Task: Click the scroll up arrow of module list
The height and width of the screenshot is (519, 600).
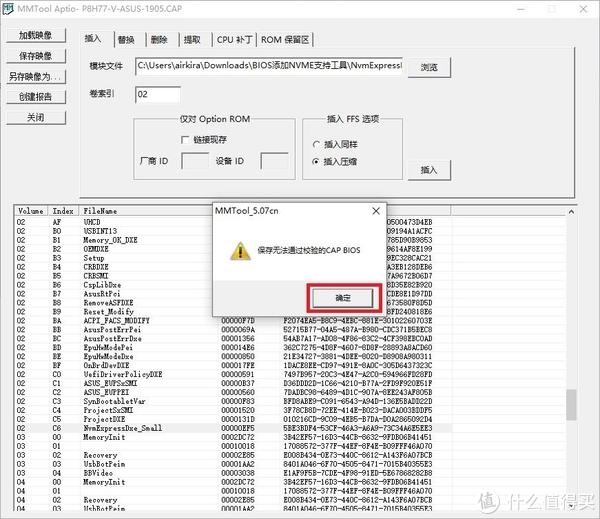Action: (x=571, y=211)
